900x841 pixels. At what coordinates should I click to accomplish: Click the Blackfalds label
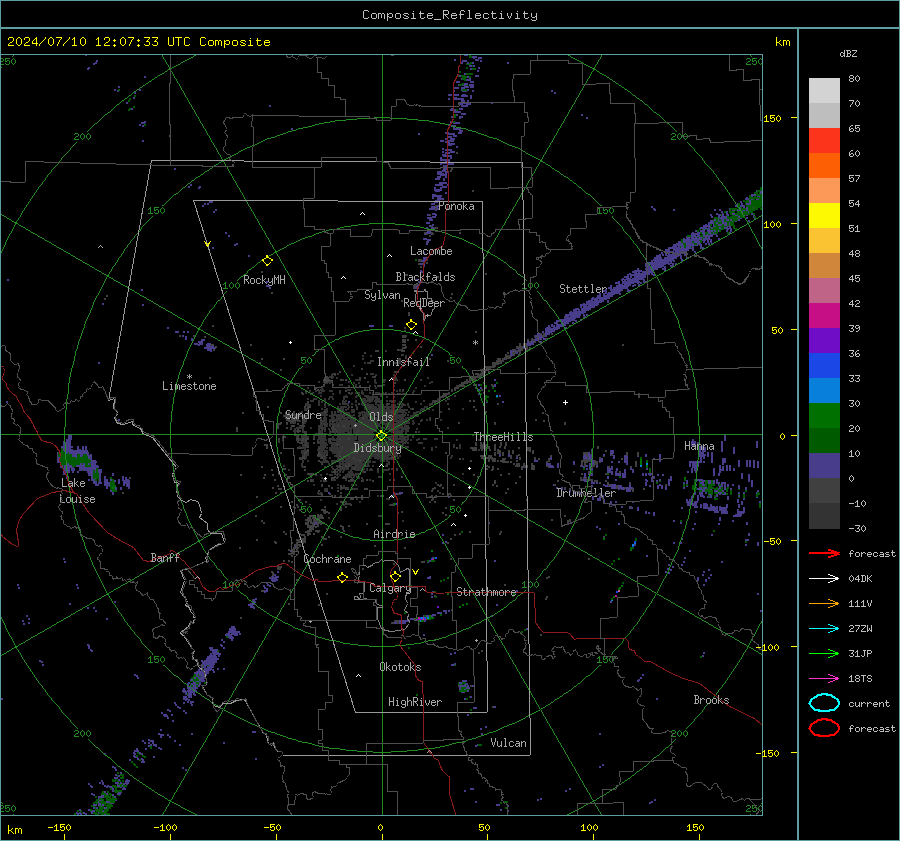[425, 277]
